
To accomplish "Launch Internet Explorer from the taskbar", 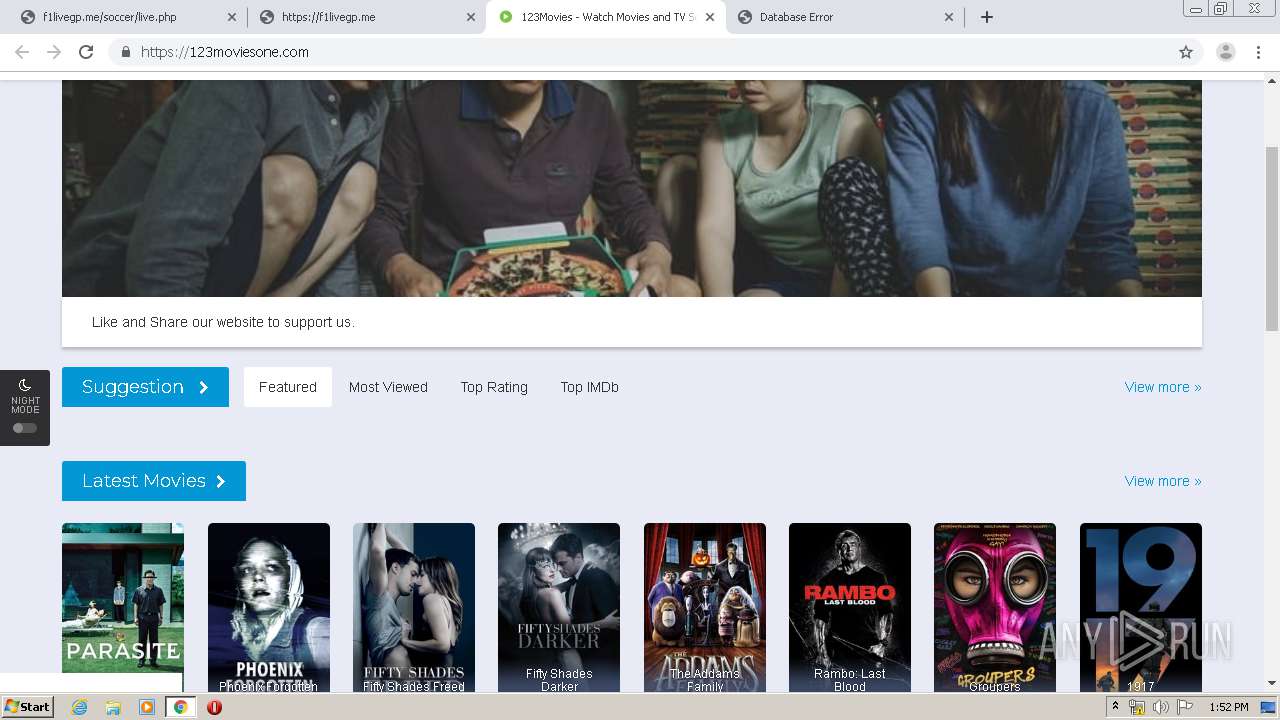I will coord(79,707).
